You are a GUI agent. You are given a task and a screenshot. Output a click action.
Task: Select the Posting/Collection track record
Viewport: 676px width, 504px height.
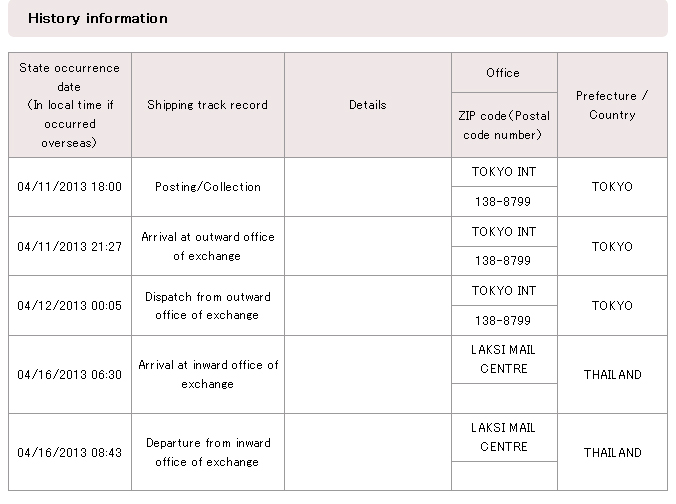207,187
